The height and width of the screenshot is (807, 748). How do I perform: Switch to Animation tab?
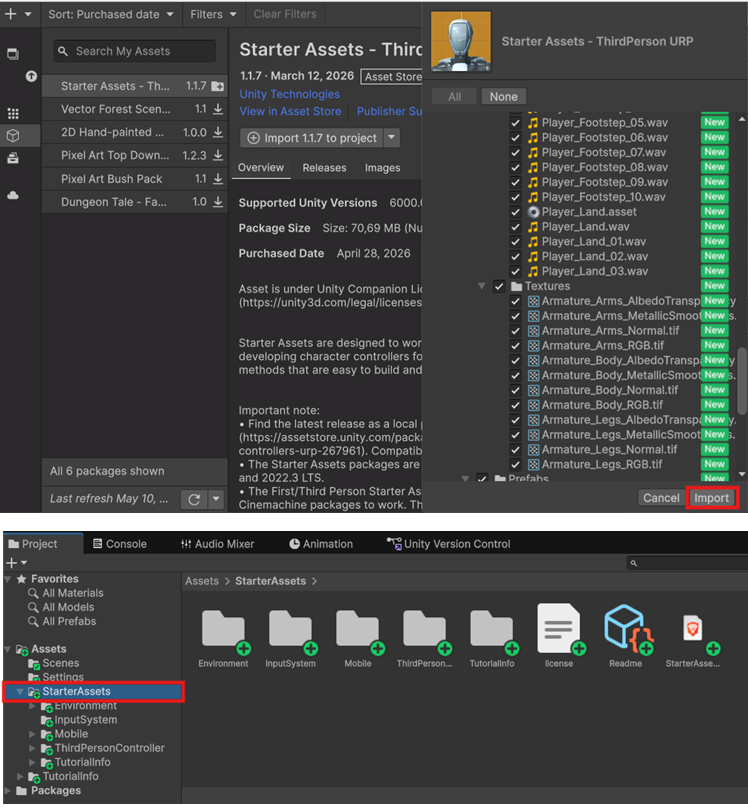pos(321,544)
